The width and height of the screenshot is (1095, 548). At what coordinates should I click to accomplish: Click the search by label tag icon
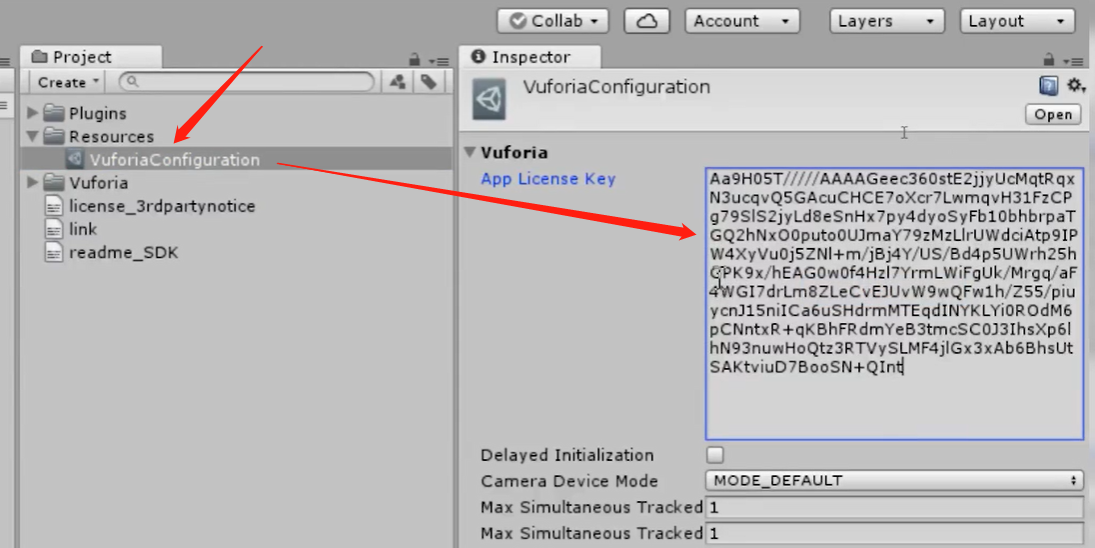[x=429, y=82]
